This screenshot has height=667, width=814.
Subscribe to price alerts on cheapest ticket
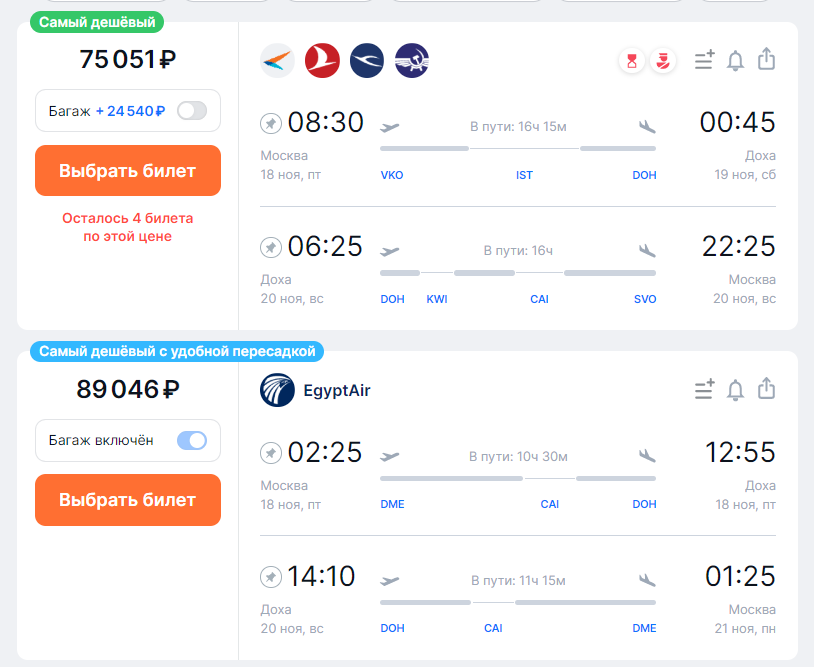pyautogui.click(x=735, y=60)
